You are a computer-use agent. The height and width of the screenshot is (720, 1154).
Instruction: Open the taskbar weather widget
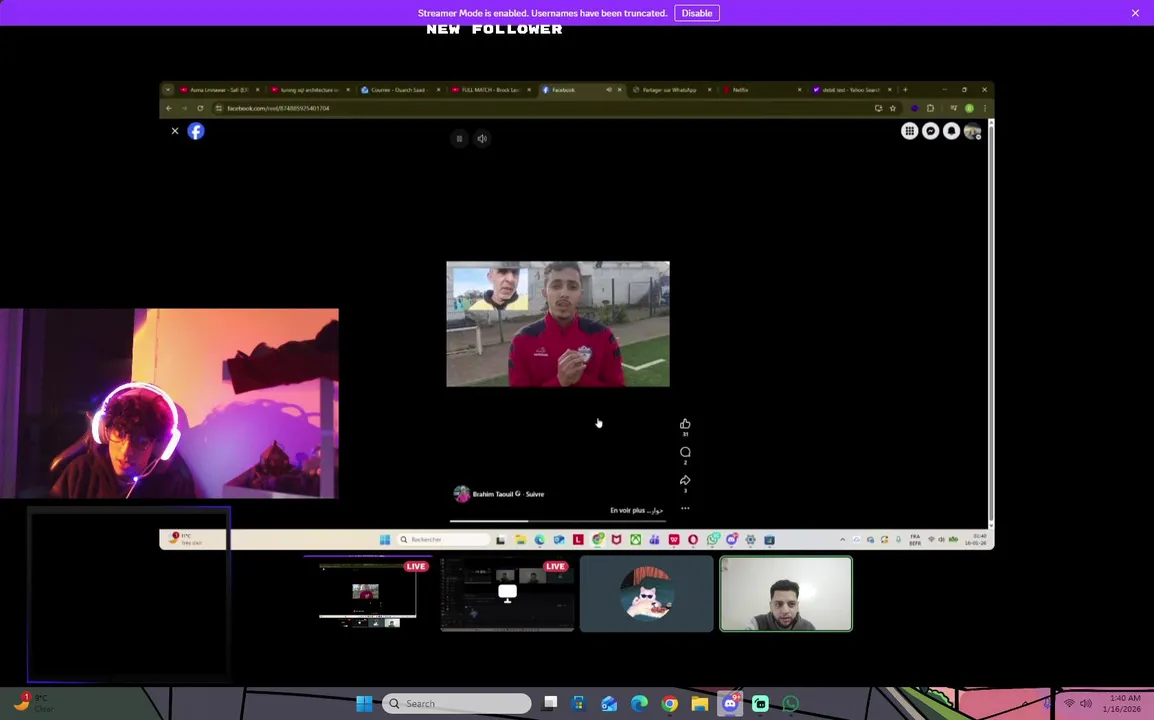(x=34, y=702)
